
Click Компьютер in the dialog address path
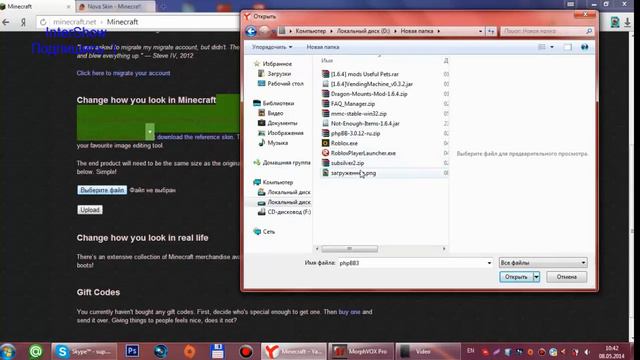click(x=311, y=31)
